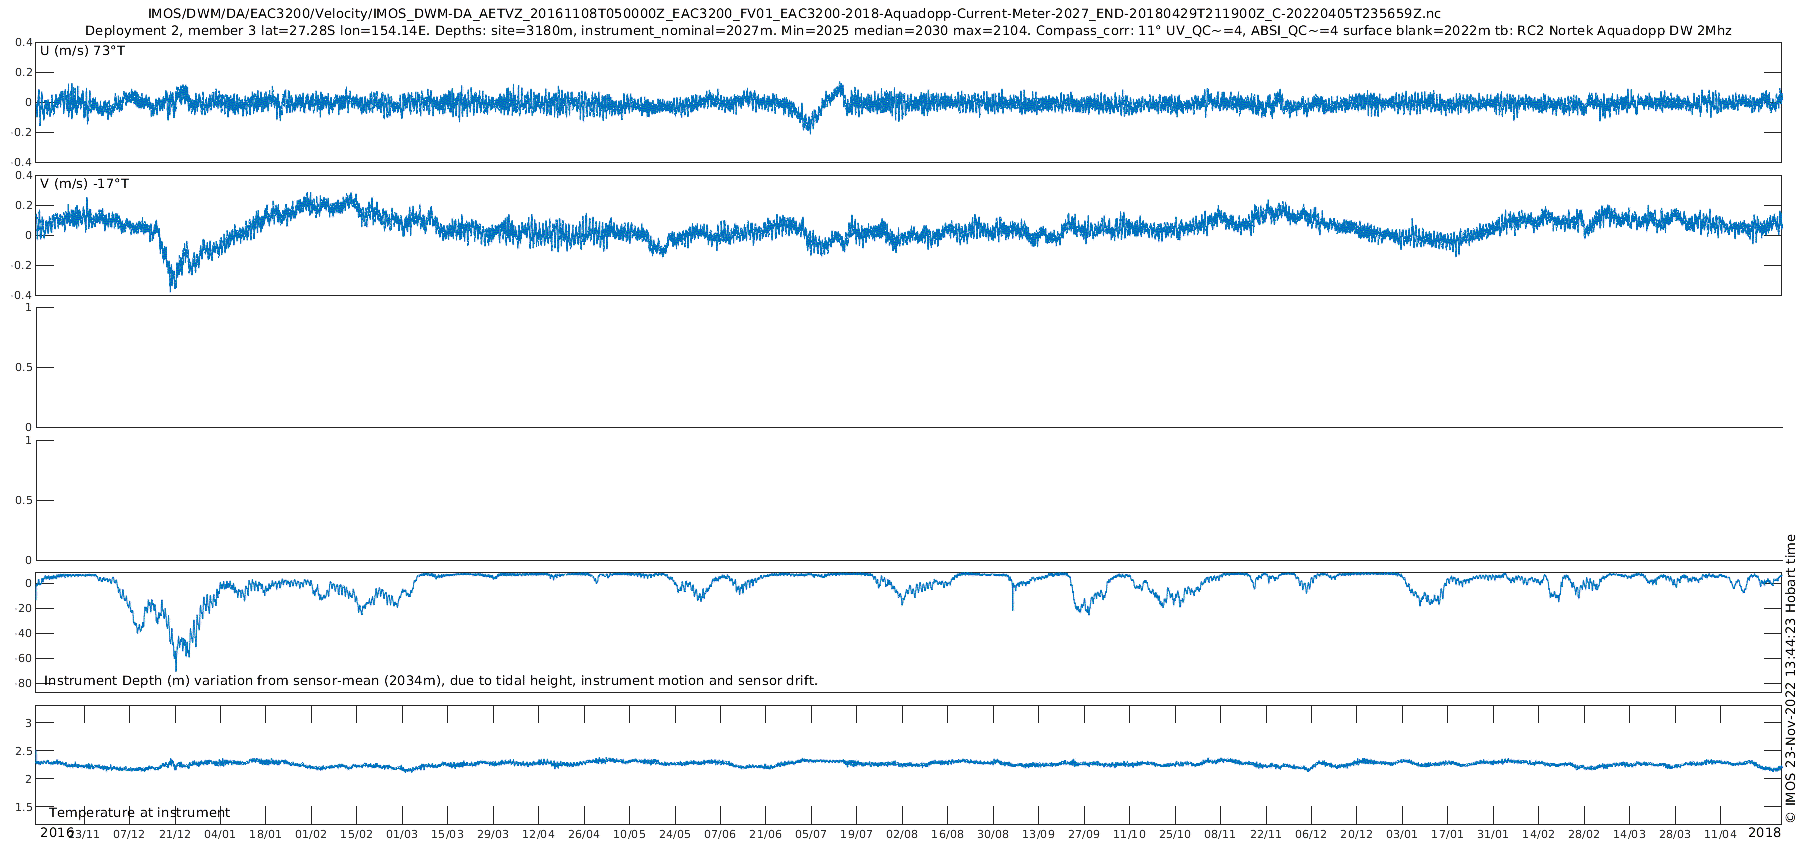Viewport: 1800px width, 850px height.
Task: Click the 15/03 date tick label
Action: (x=447, y=835)
